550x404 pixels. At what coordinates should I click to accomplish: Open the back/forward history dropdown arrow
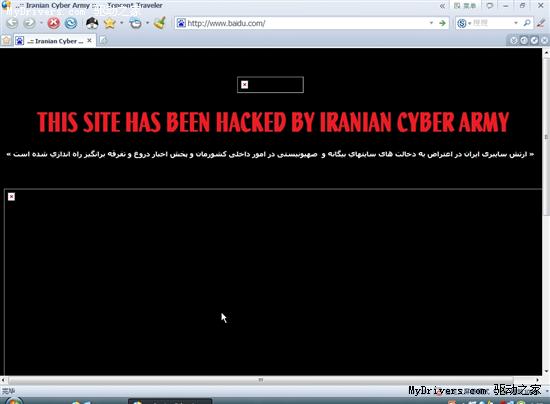click(41, 23)
